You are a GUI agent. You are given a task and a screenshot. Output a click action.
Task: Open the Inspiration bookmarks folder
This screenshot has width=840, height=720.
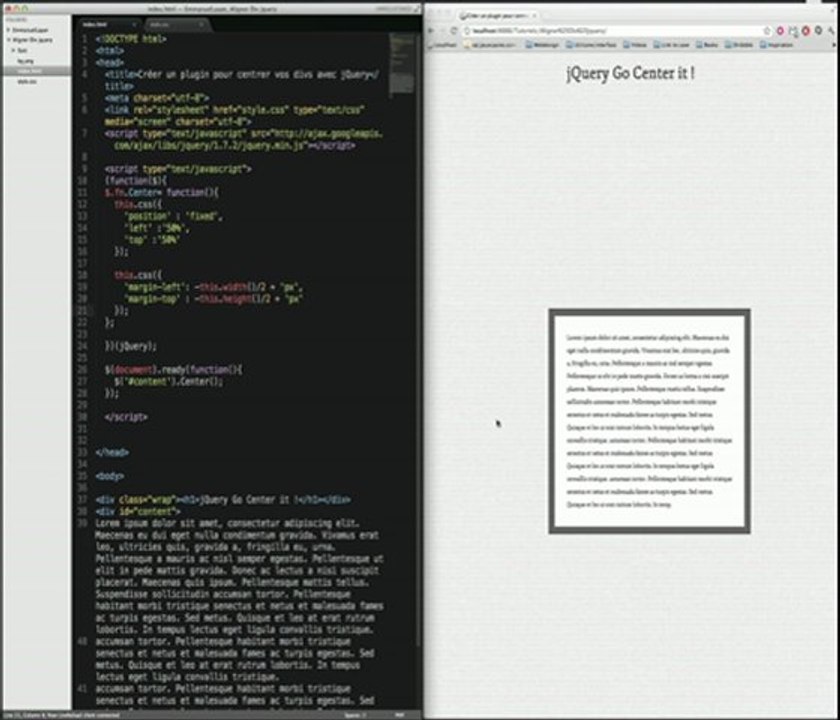777,45
